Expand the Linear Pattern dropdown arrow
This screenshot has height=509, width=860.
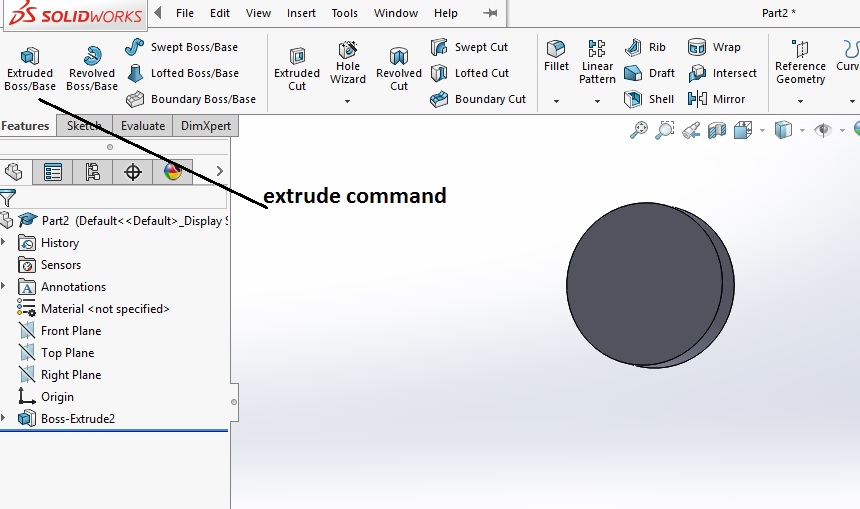tap(597, 101)
